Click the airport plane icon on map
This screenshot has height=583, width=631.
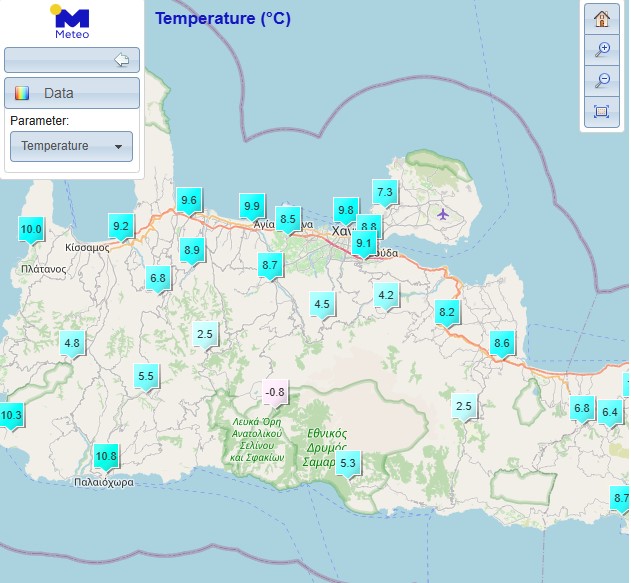click(444, 213)
